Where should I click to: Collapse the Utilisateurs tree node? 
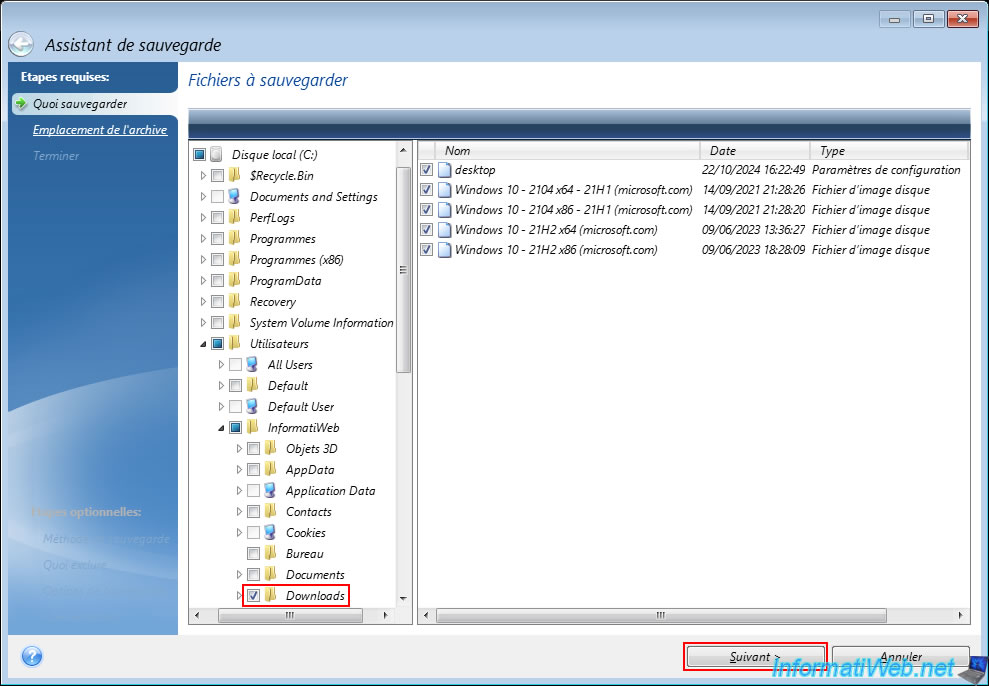pos(204,344)
